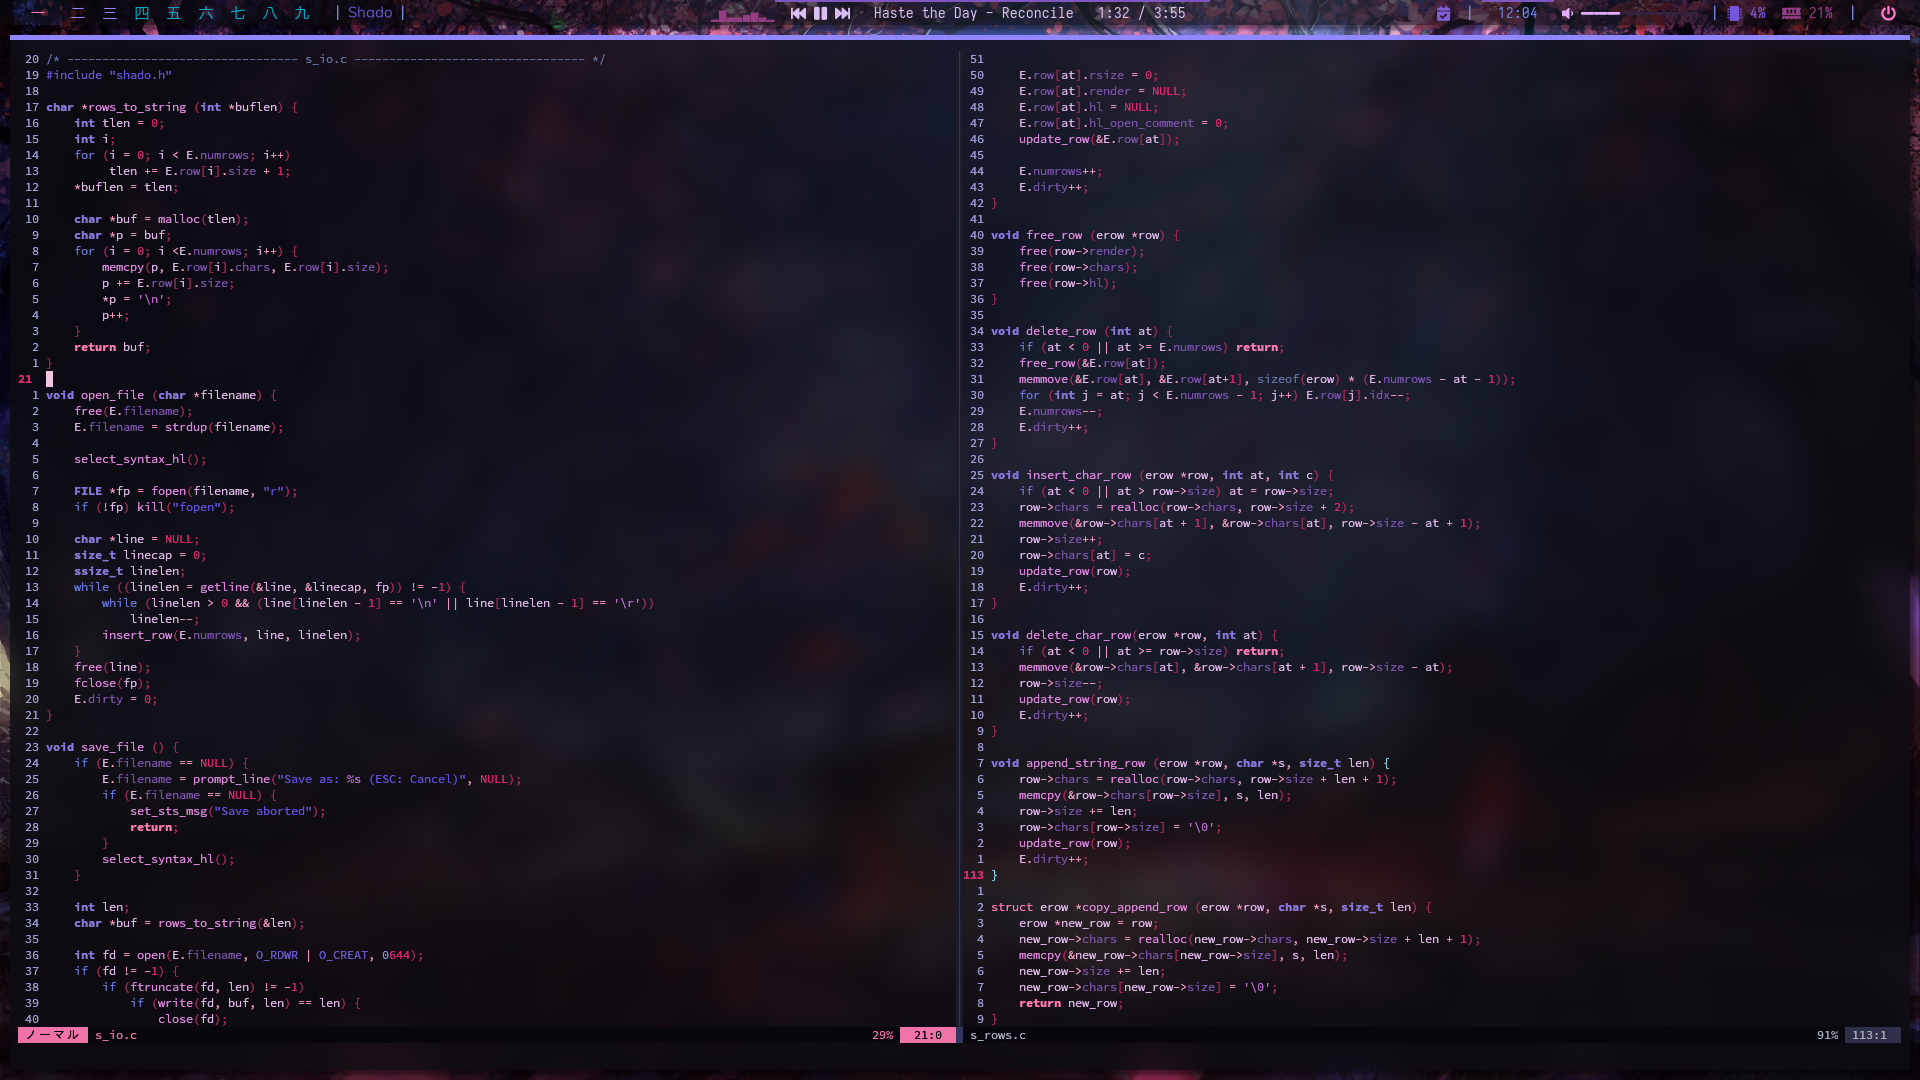Switch to workspace 四 (four)
1920x1080 pixels.
[142, 13]
